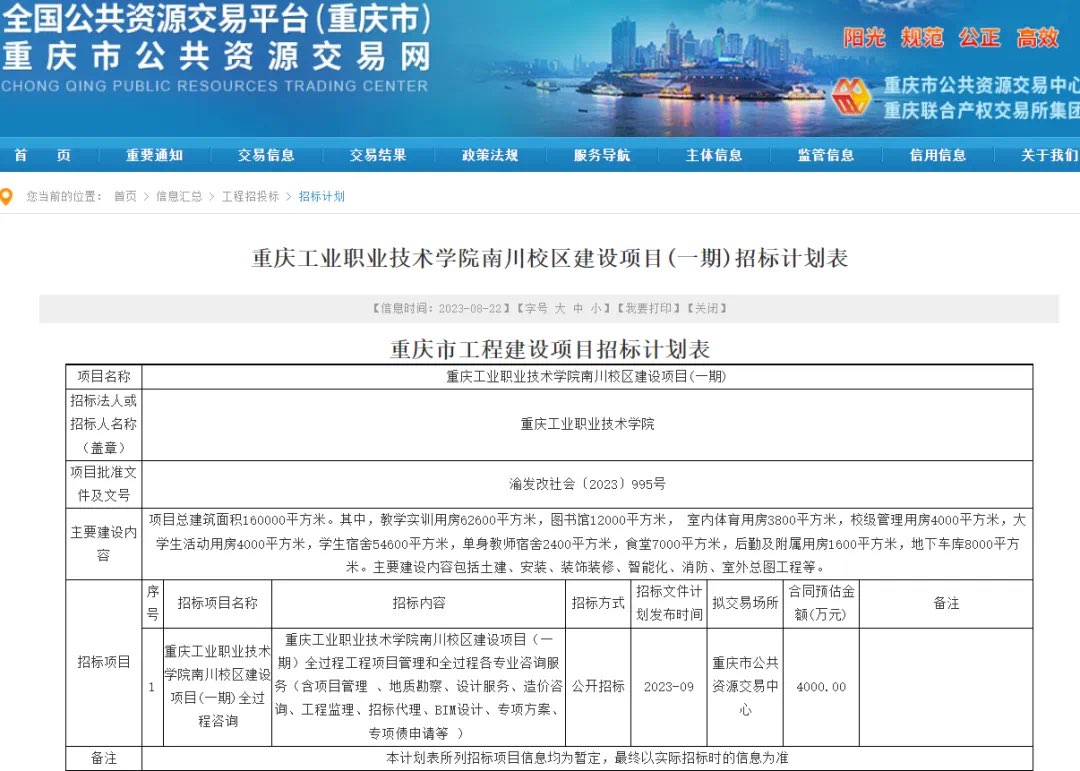The image size is (1080, 771).
Task: Click 关闭 link in the info bar
Action: [x=707, y=309]
